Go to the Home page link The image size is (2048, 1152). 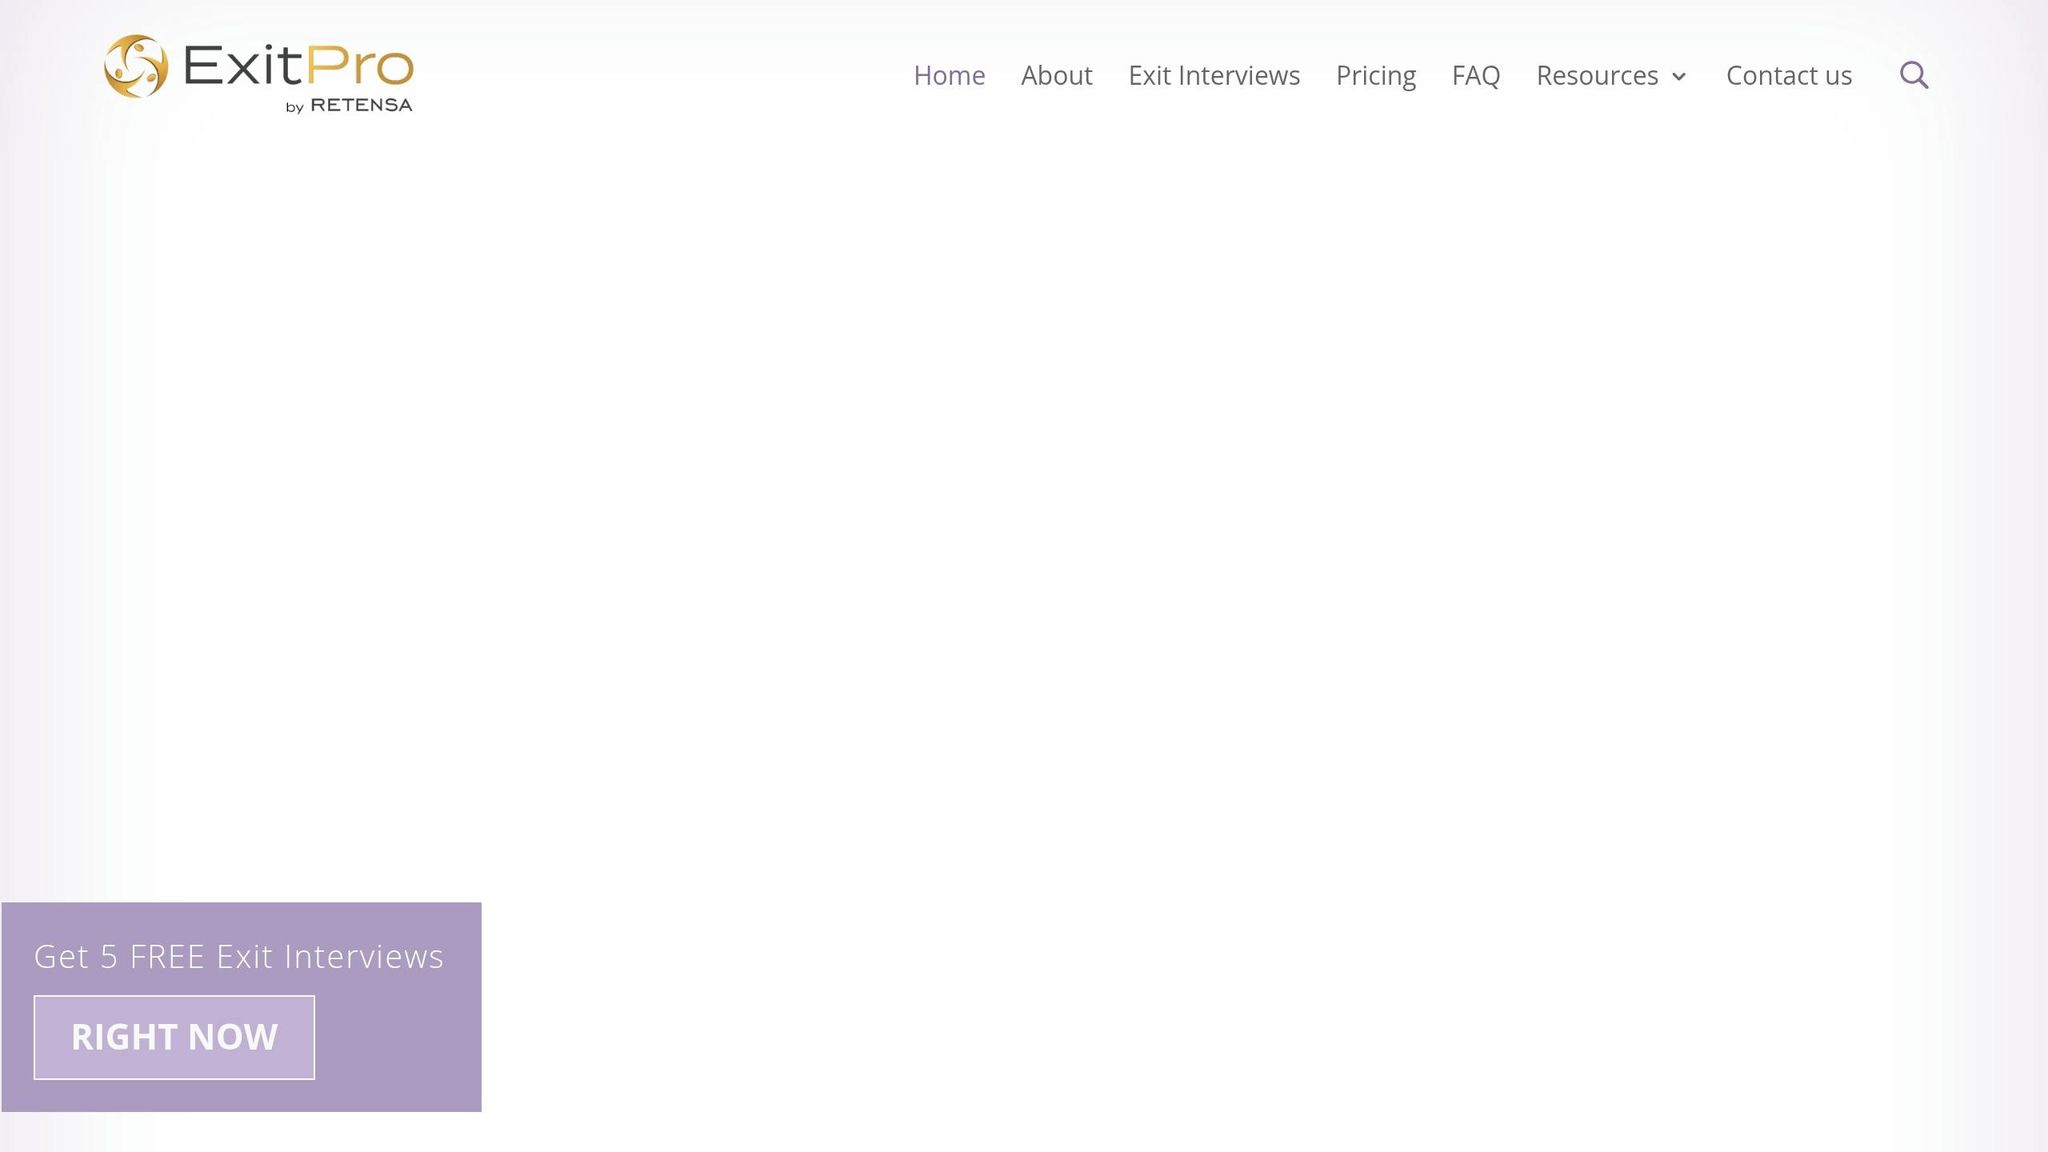(x=949, y=75)
